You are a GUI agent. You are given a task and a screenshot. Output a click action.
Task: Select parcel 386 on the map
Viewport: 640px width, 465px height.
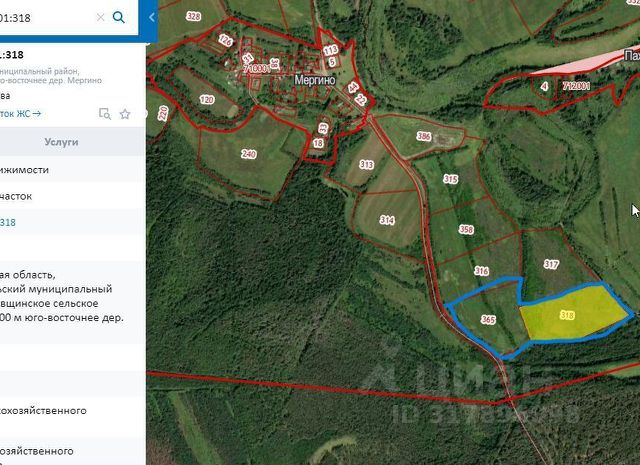[424, 136]
